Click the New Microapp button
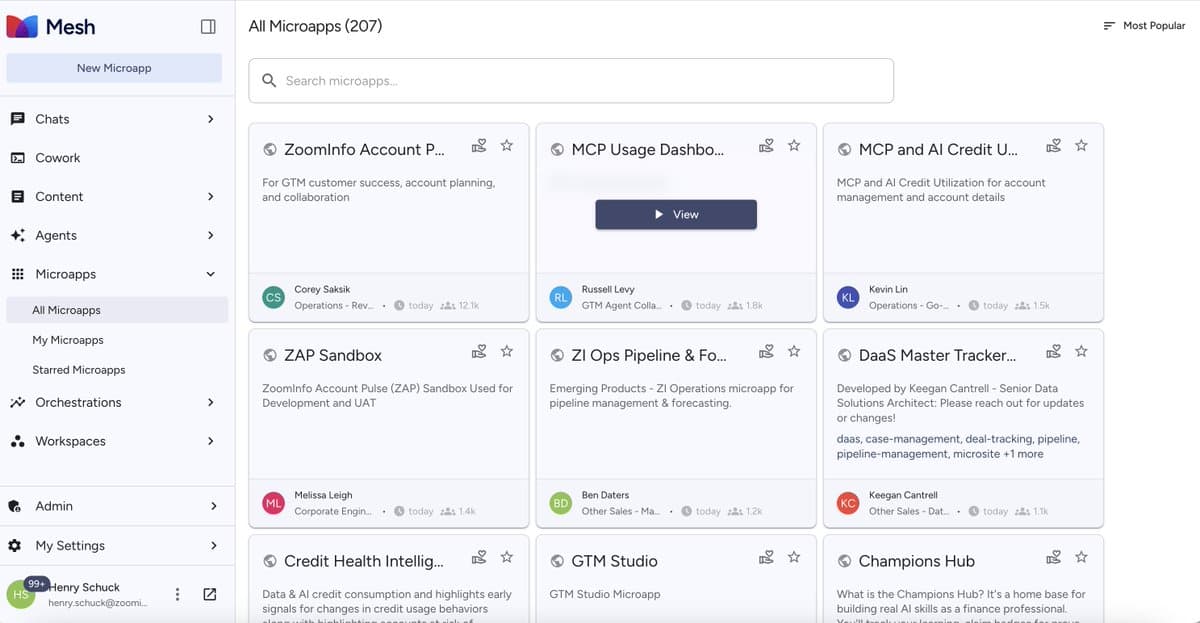 coord(114,68)
